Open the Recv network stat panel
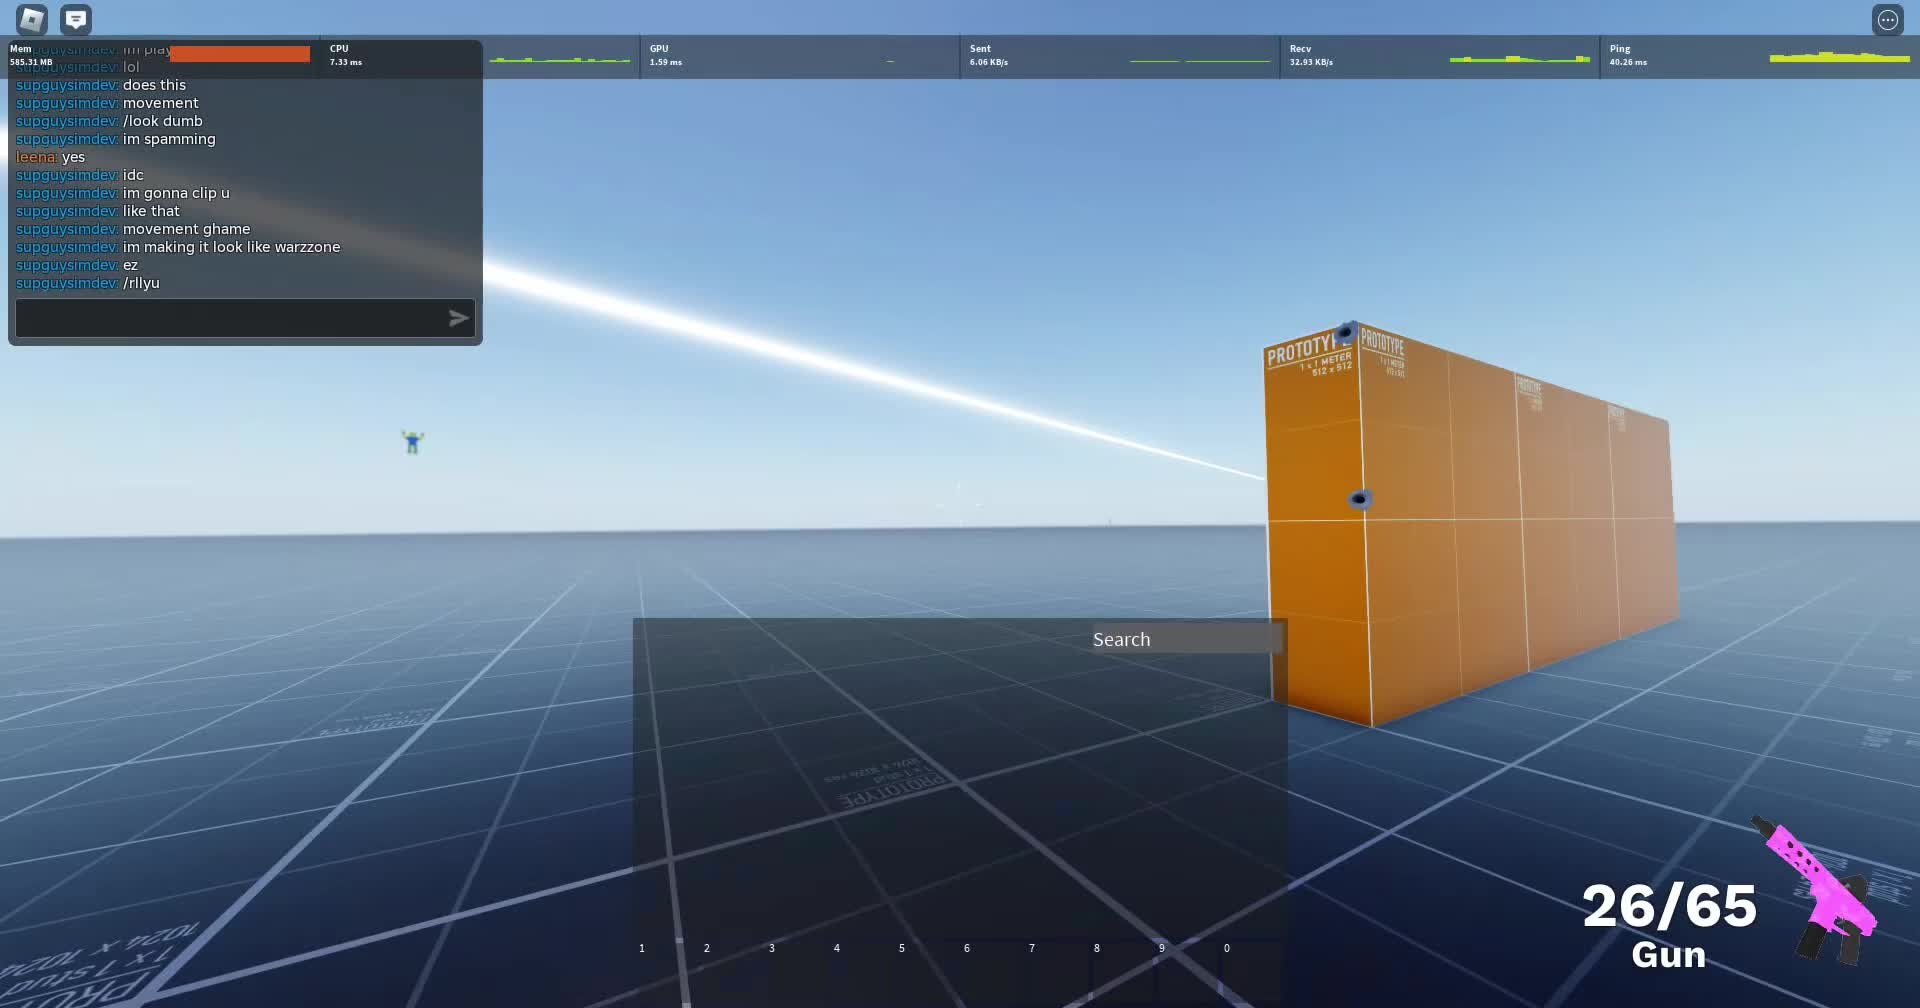 [x=1440, y=56]
